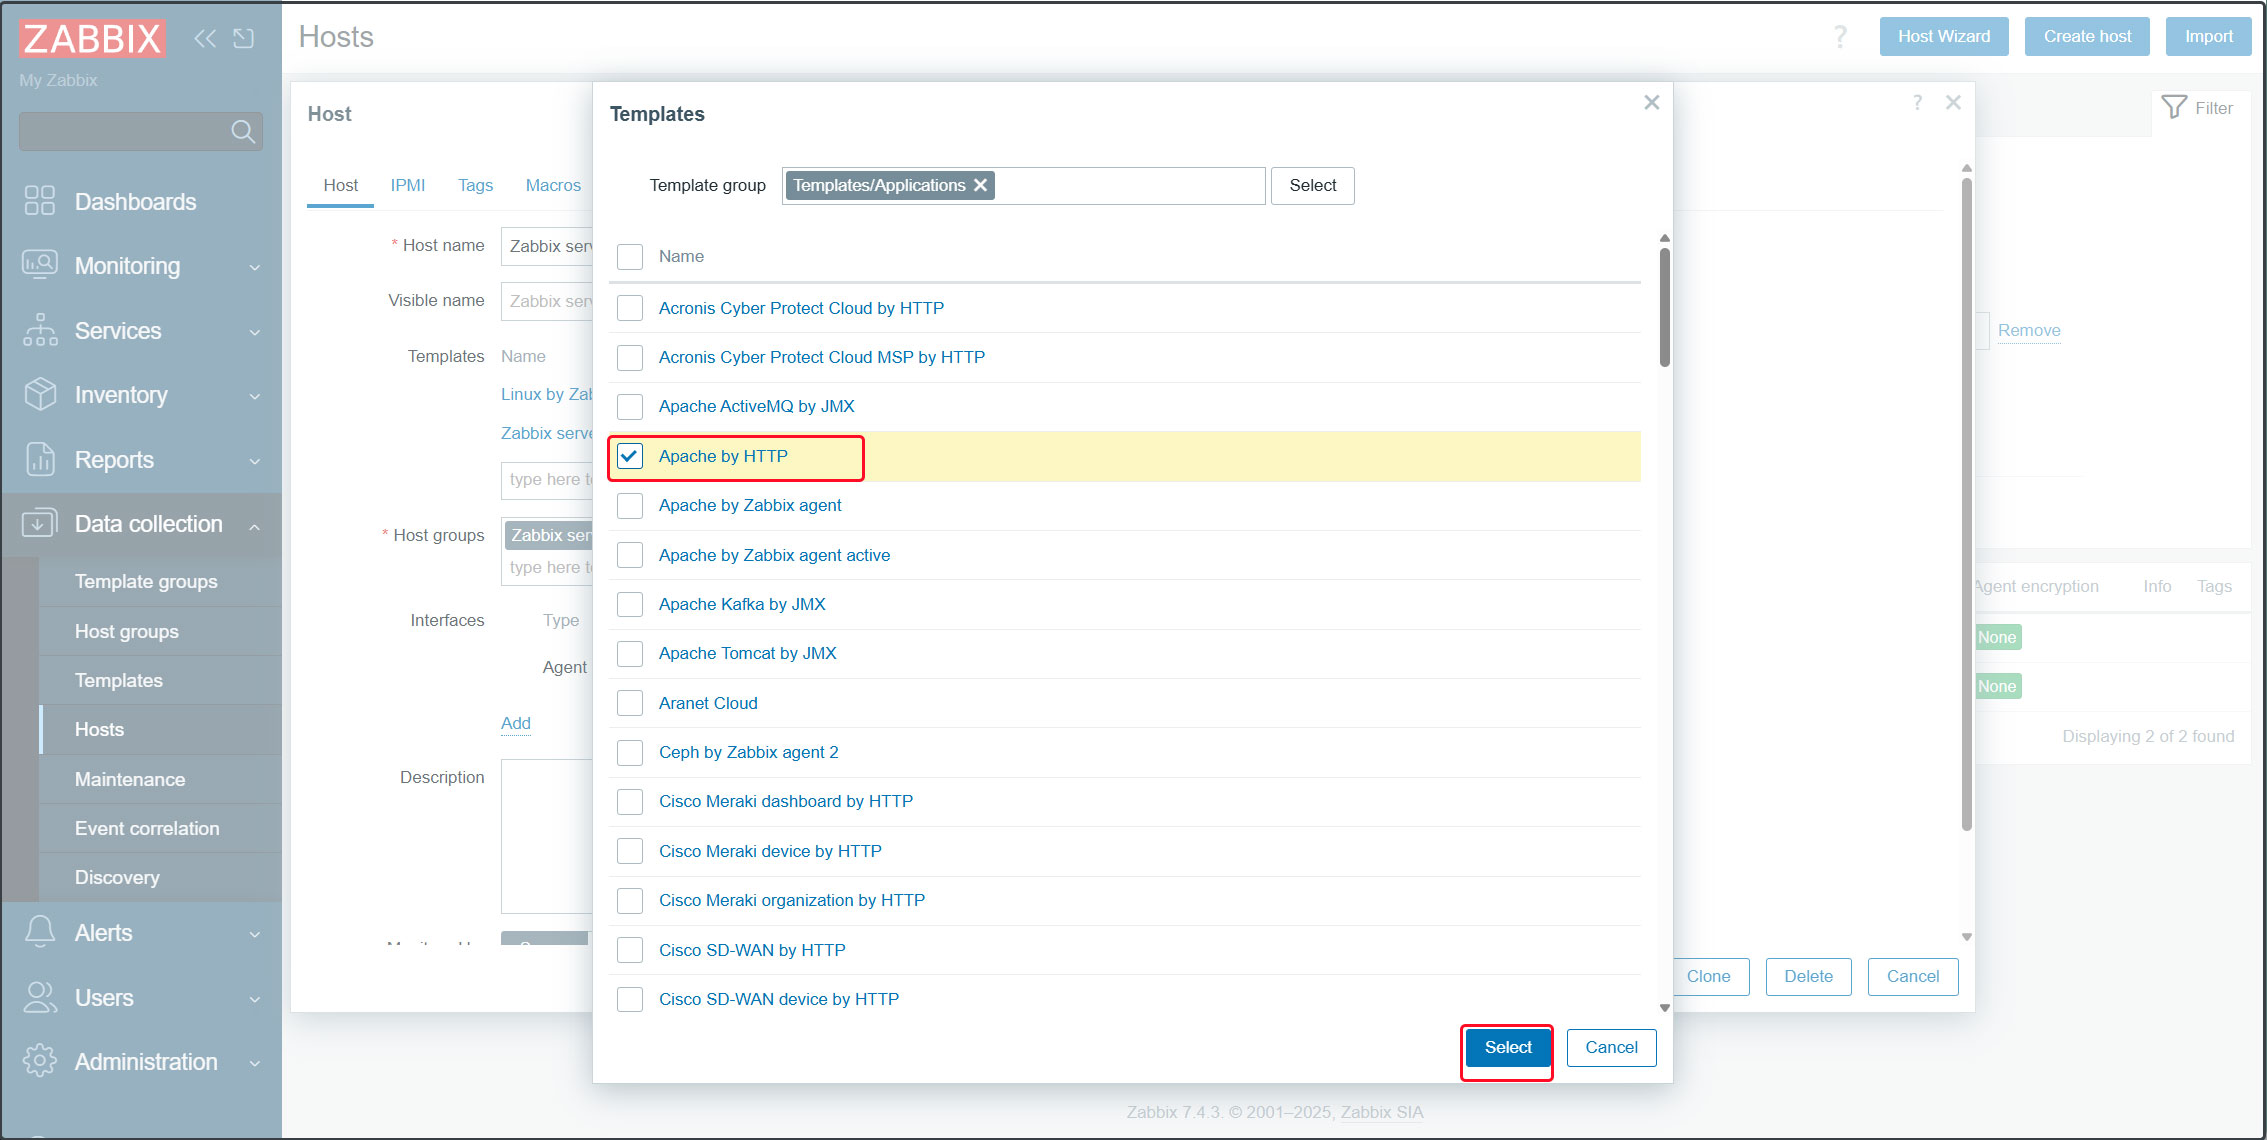Confirm with the blue Select button
This screenshot has height=1140, width=2267.
click(1507, 1047)
